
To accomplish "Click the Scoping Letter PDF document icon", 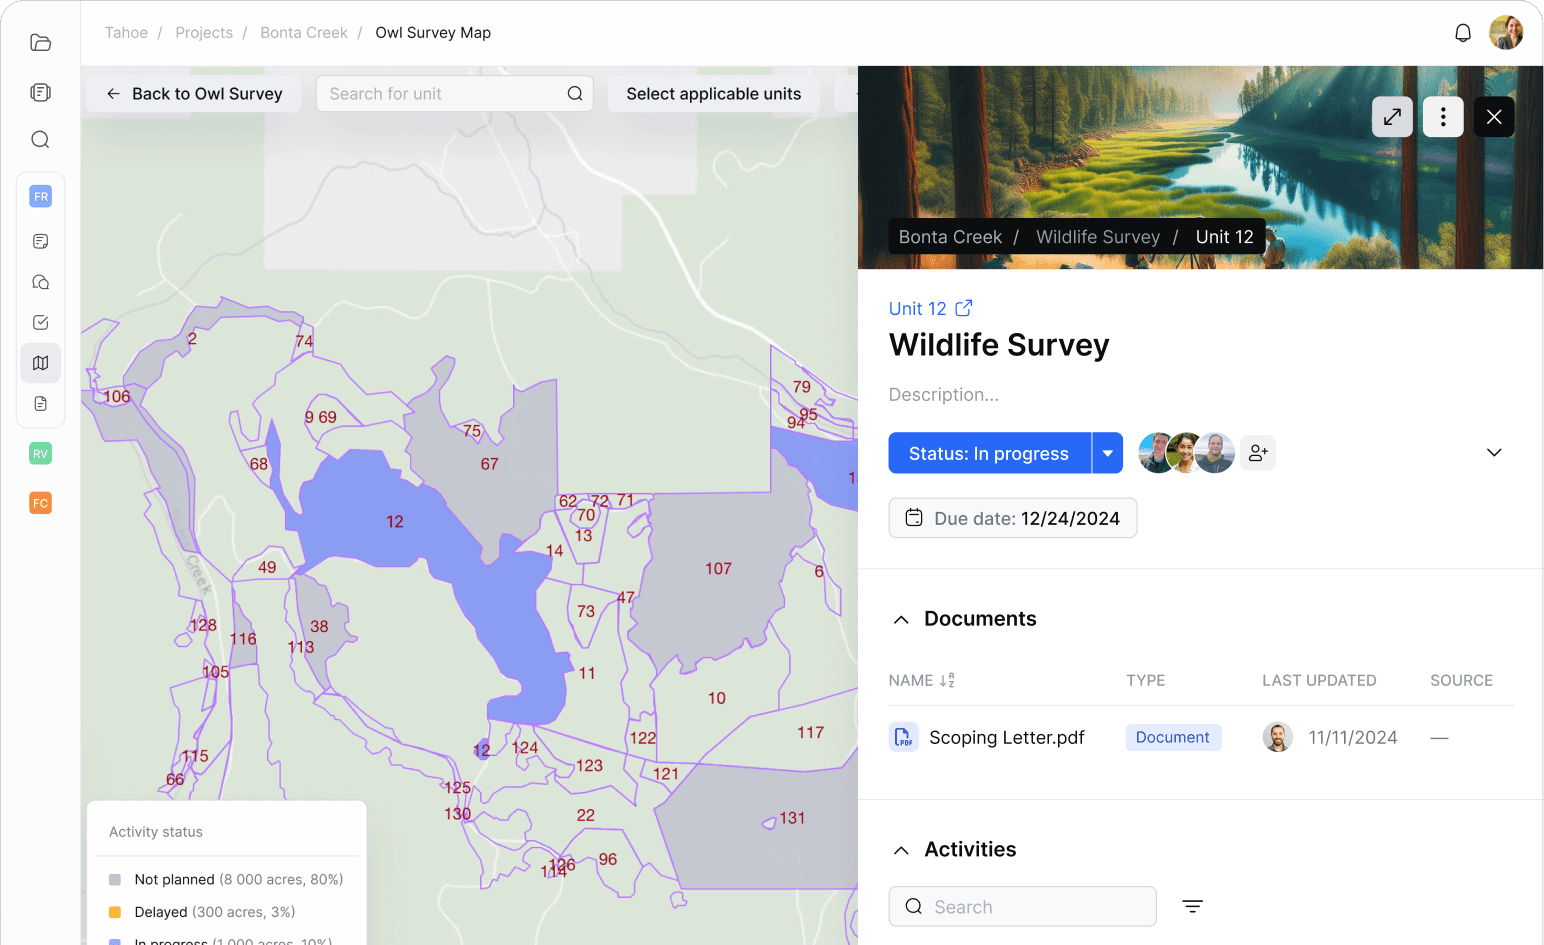I will coord(903,736).
